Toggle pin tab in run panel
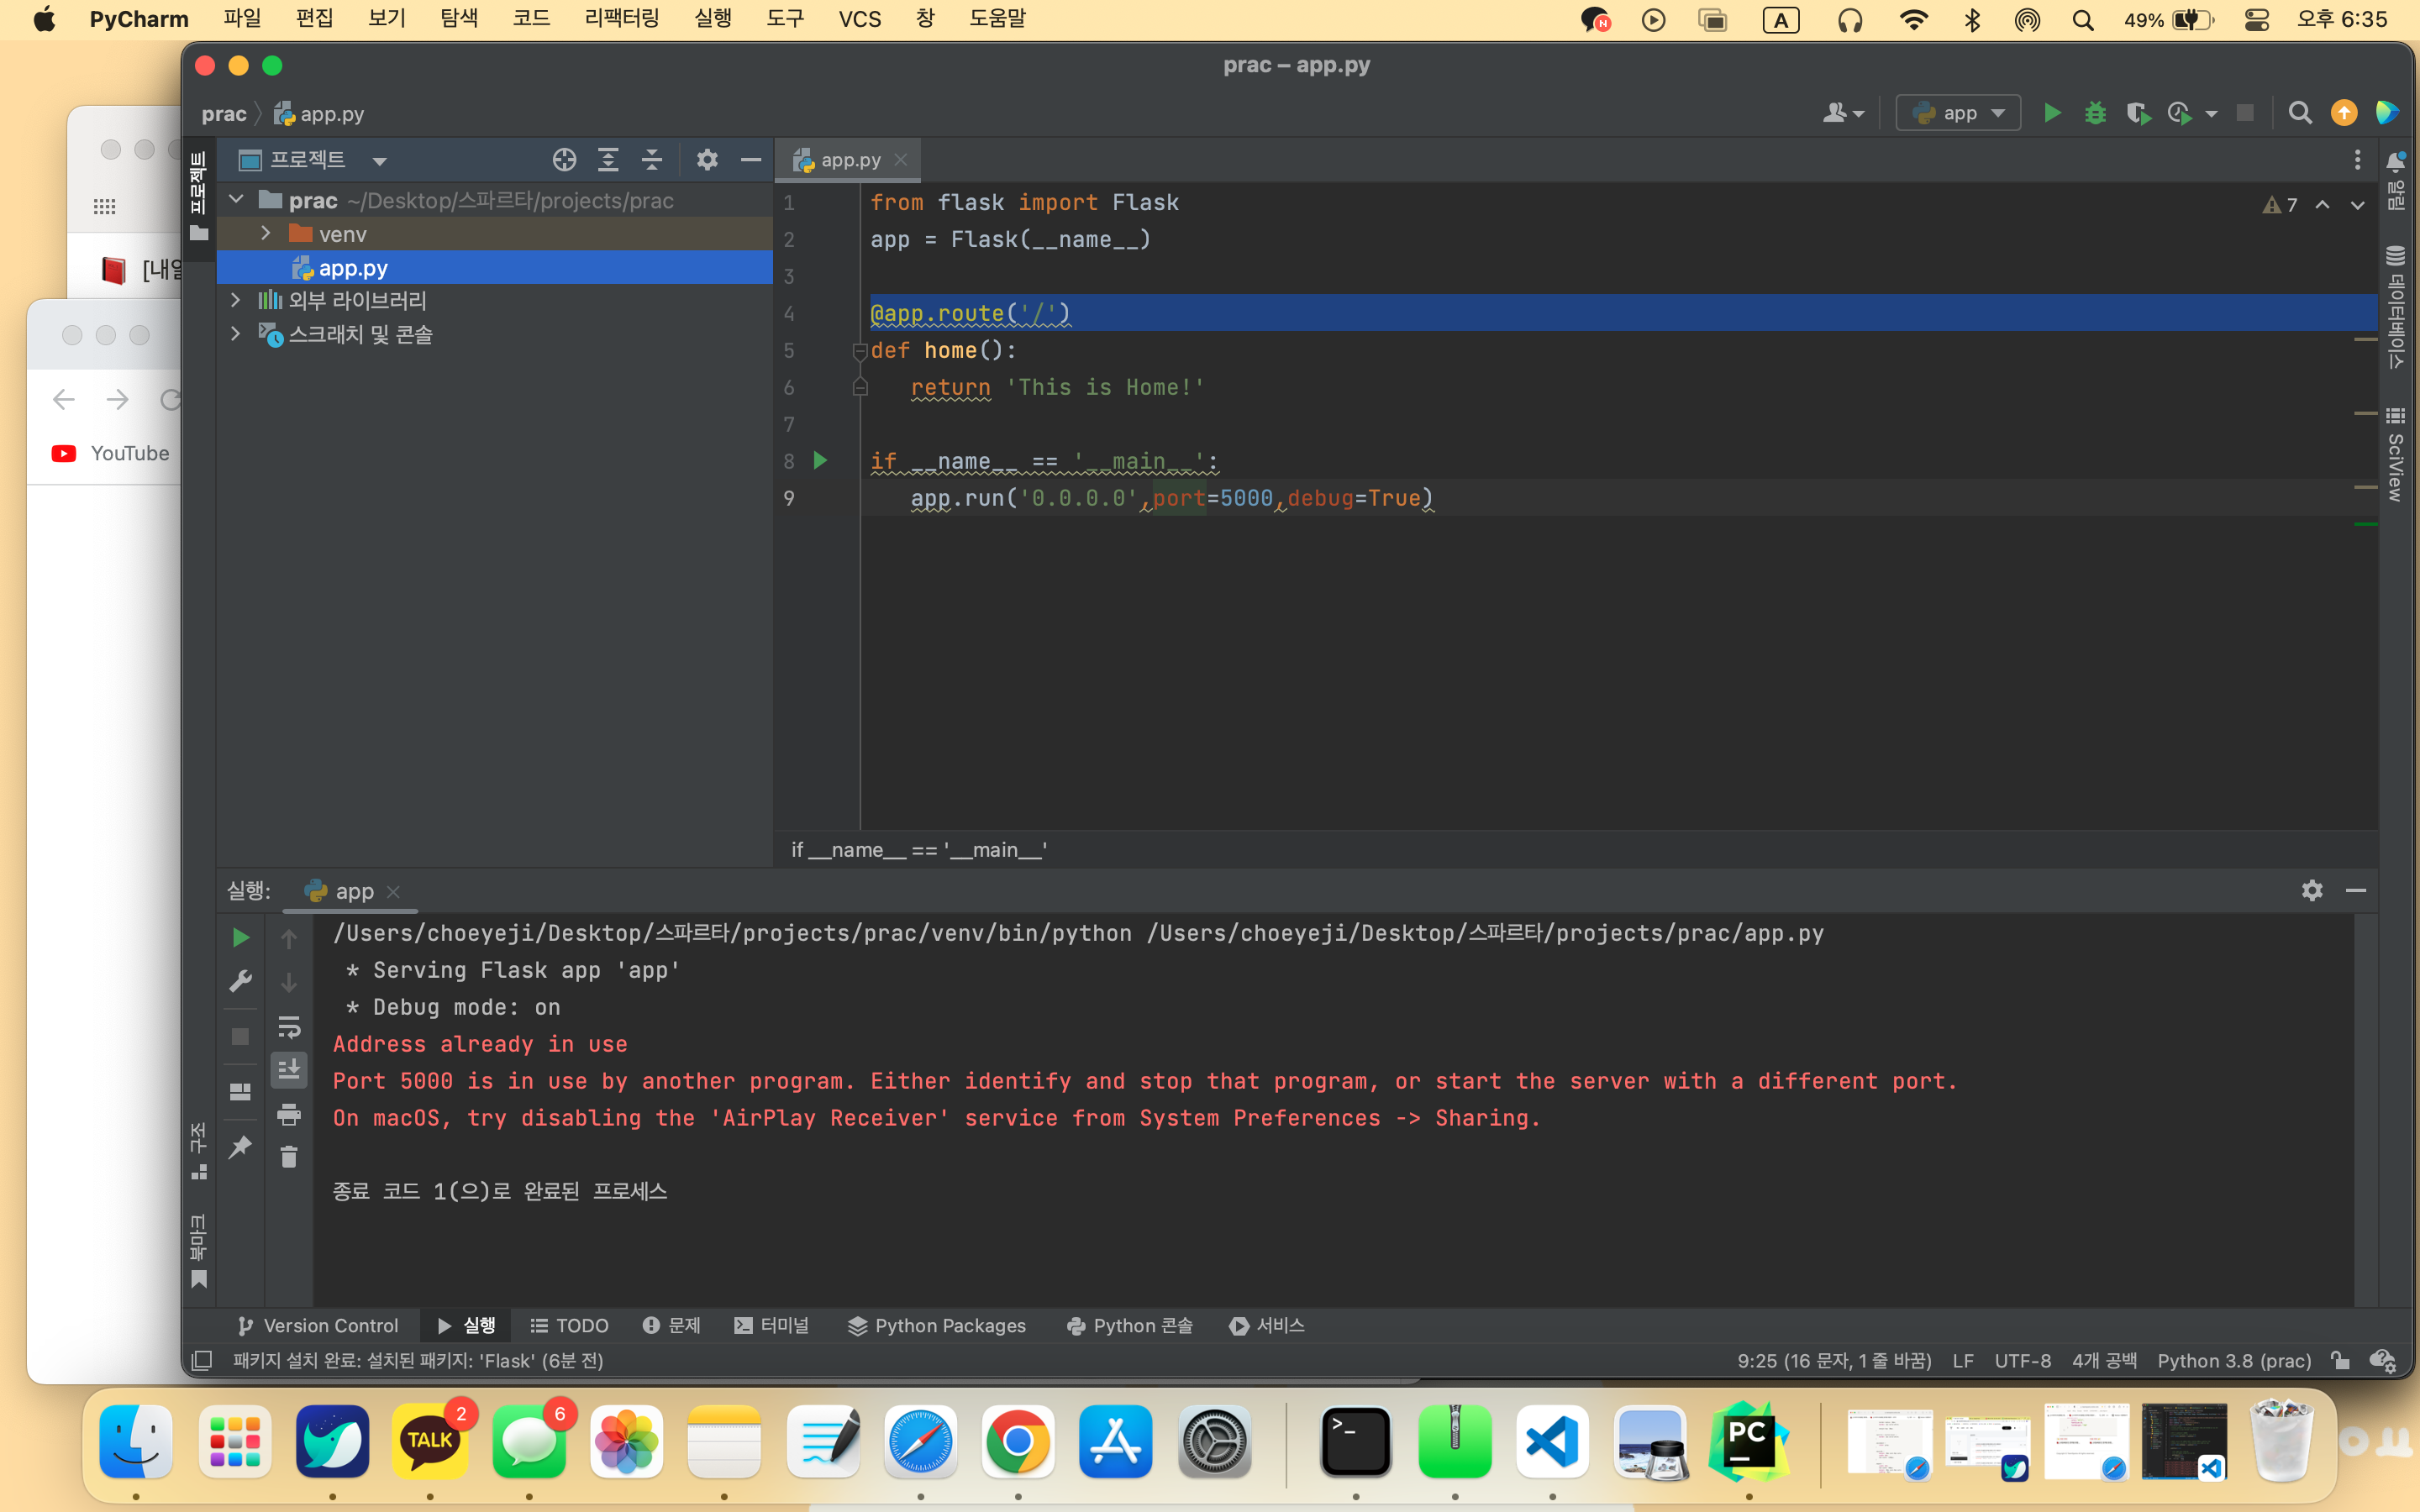This screenshot has height=1512, width=2420. point(240,1146)
